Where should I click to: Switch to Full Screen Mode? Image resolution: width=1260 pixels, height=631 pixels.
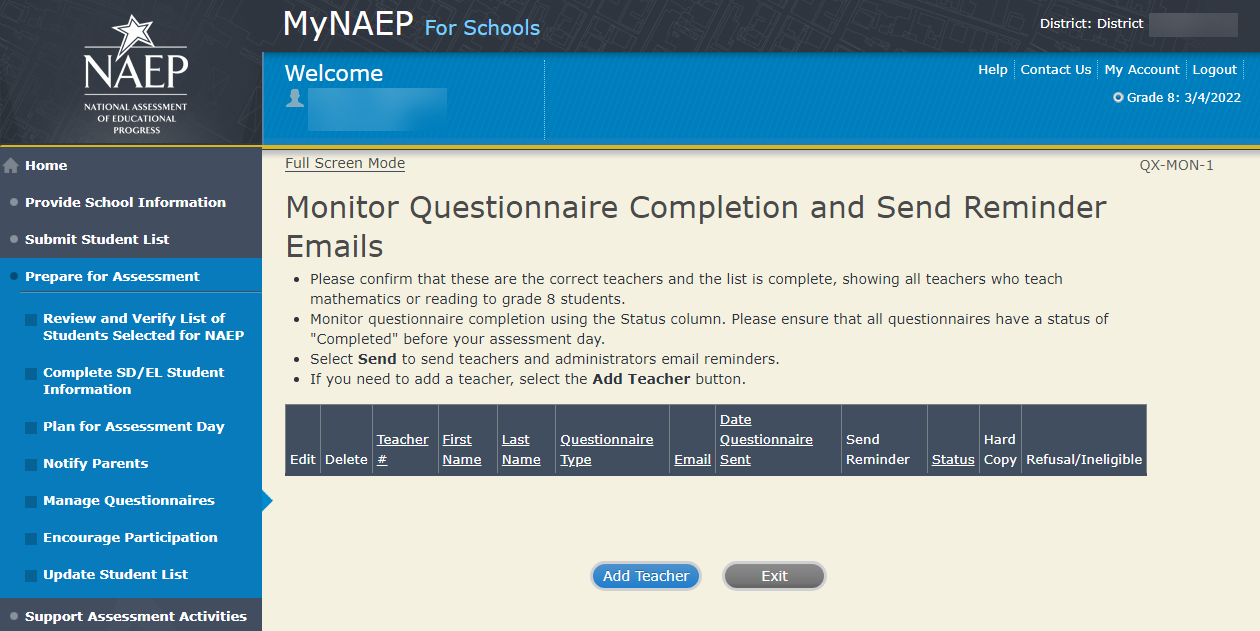[345, 163]
